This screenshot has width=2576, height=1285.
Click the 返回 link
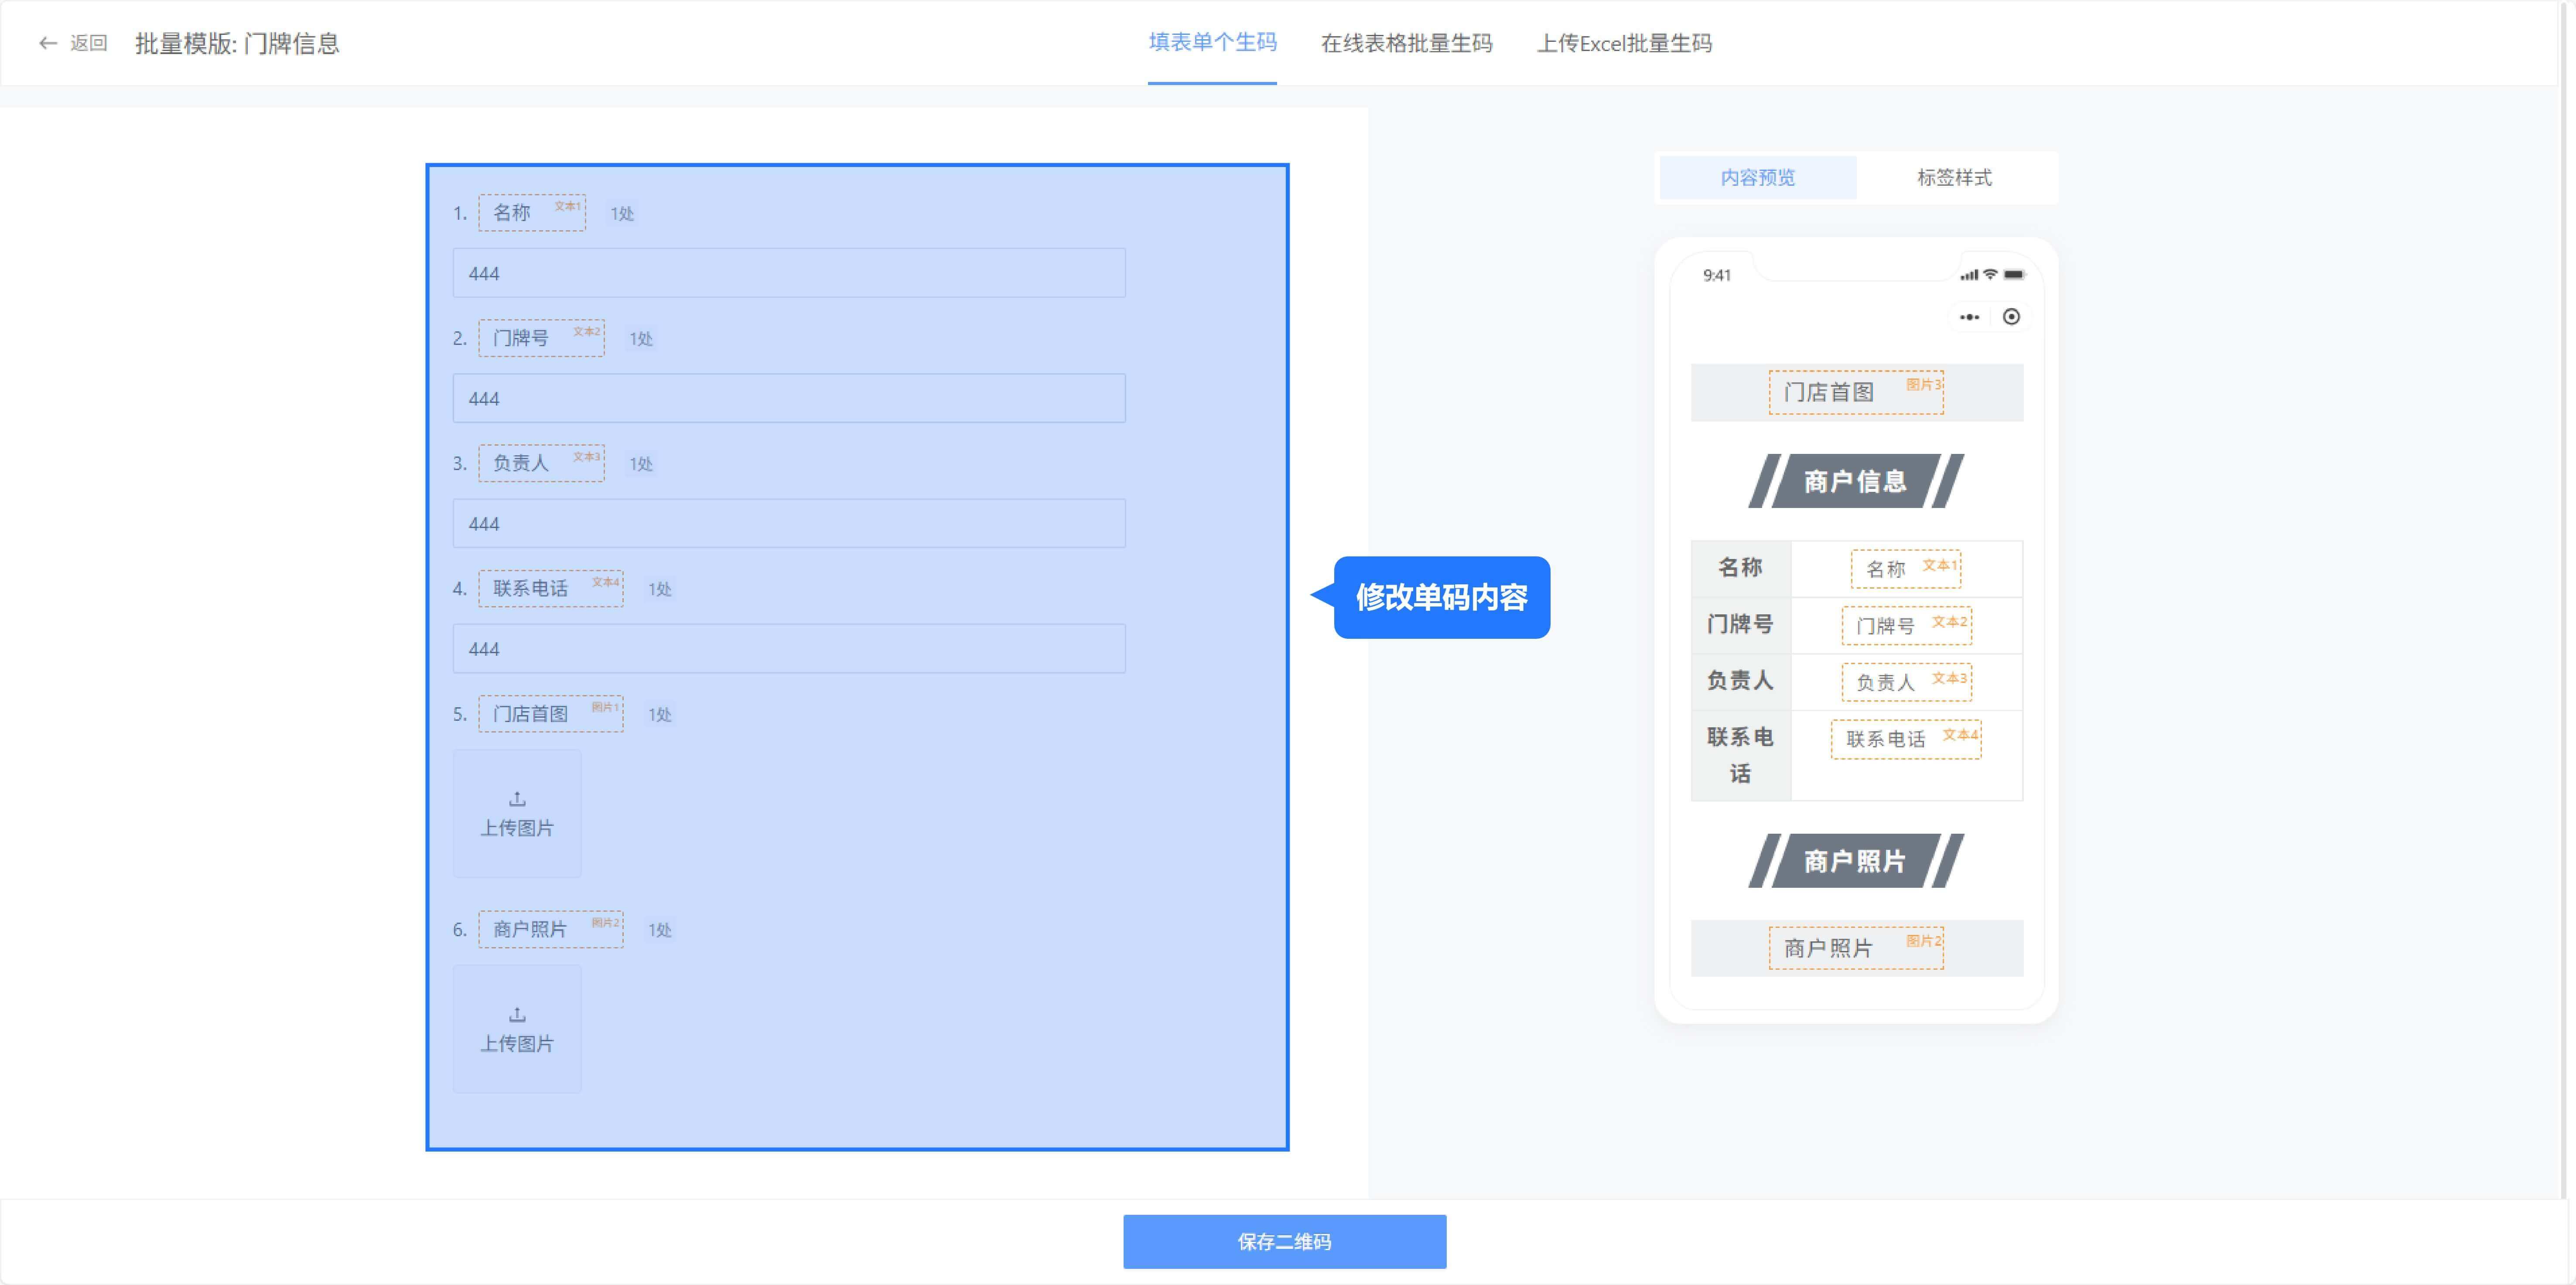click(x=88, y=43)
